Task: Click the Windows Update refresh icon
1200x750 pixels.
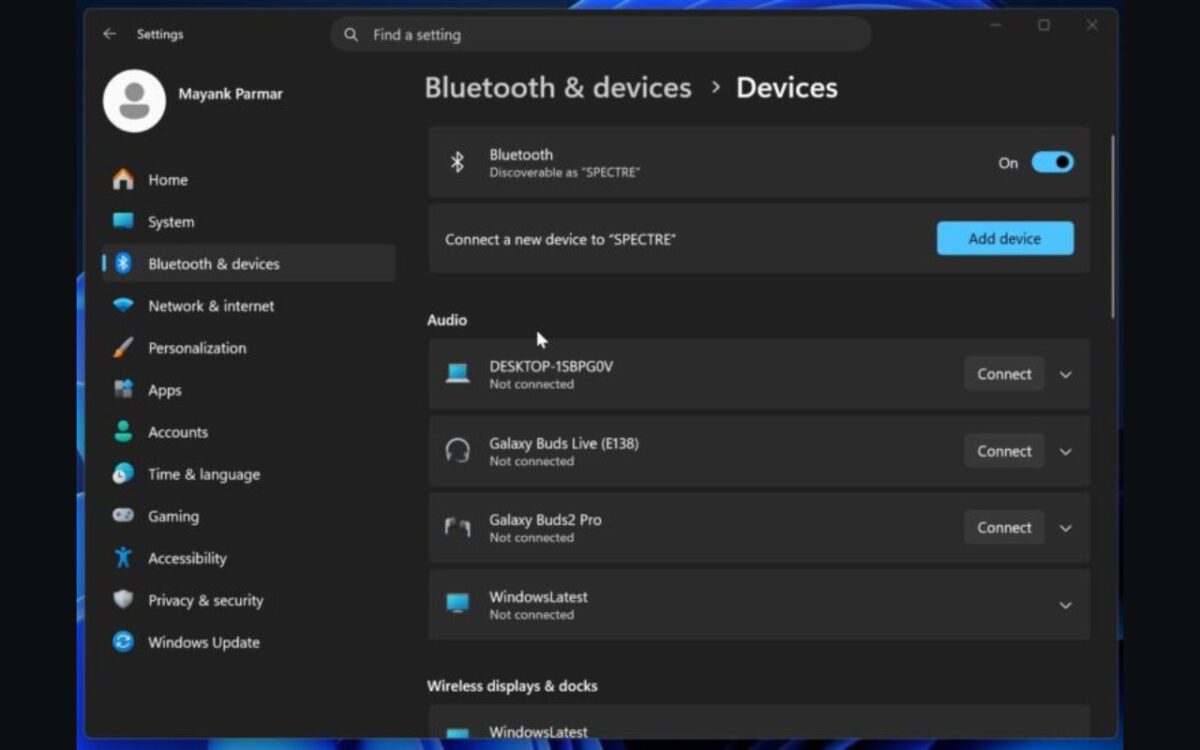Action: pos(123,642)
